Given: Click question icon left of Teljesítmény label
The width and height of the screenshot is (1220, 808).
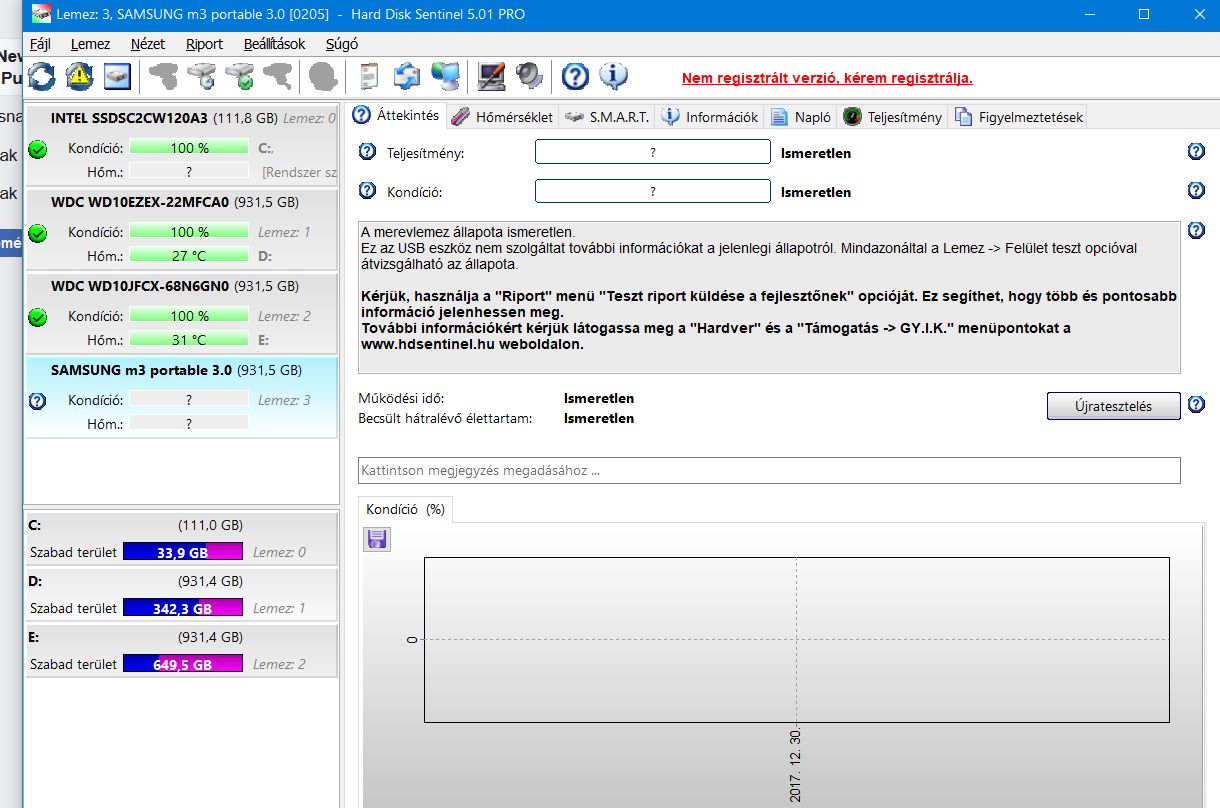Looking at the screenshot, I should 368,152.
